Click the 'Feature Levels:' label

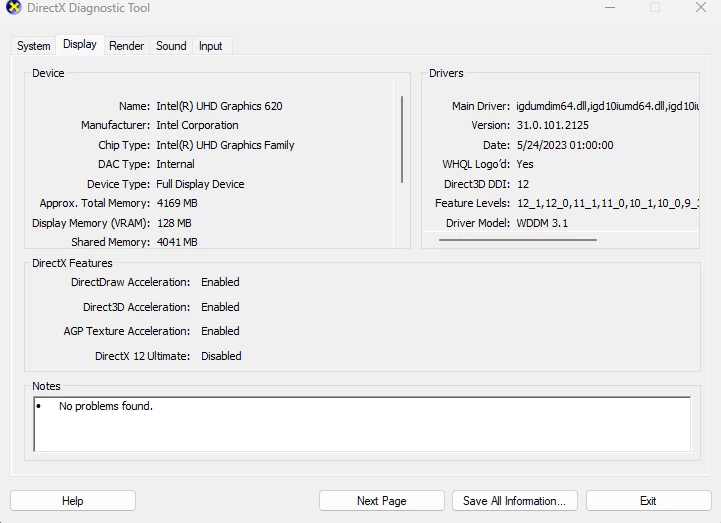click(x=472, y=203)
